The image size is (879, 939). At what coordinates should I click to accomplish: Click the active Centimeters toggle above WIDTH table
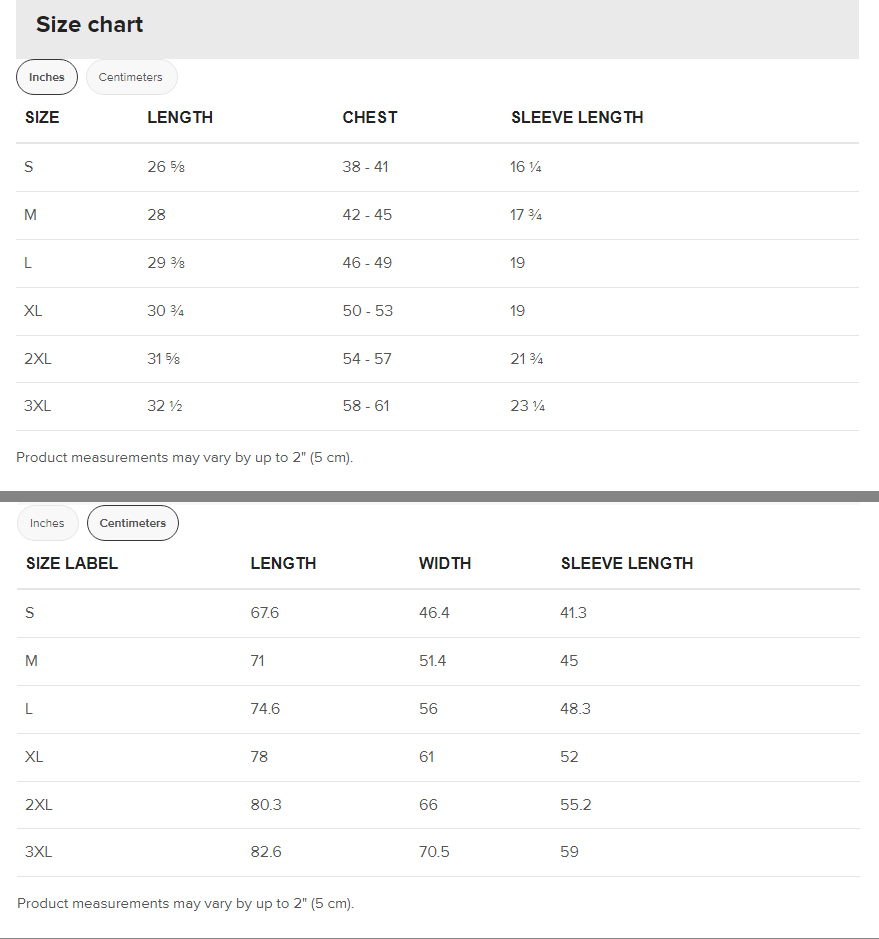coord(133,523)
